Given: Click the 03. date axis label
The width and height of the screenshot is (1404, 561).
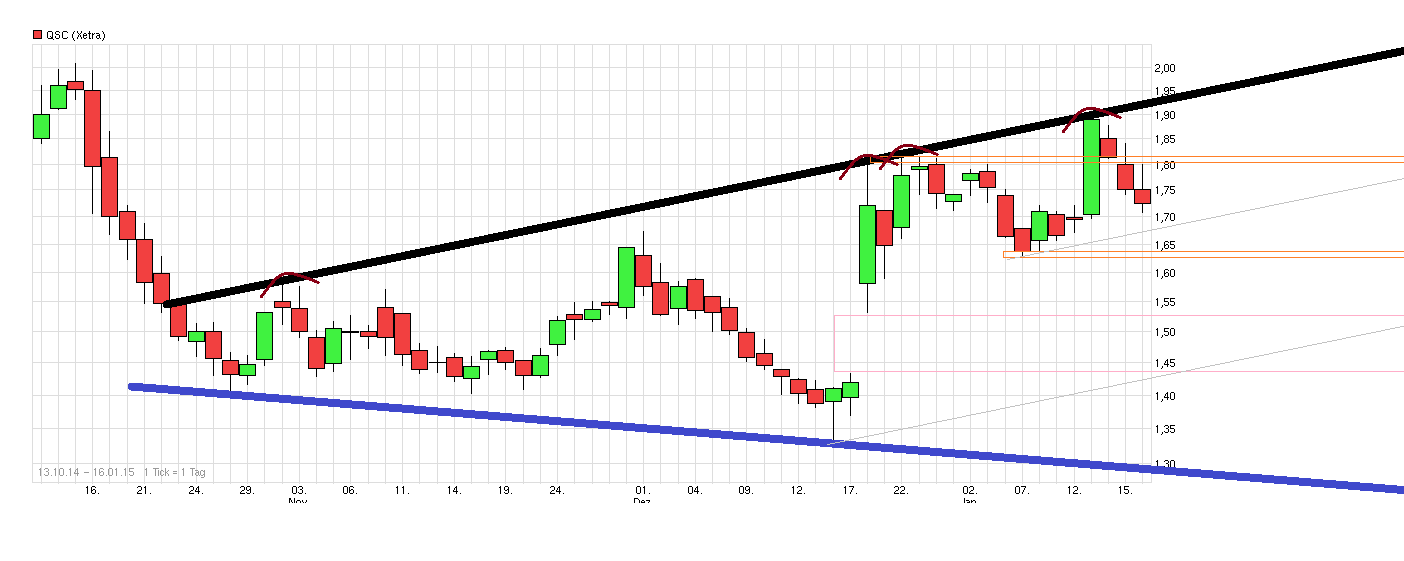Looking at the screenshot, I should click(298, 491).
